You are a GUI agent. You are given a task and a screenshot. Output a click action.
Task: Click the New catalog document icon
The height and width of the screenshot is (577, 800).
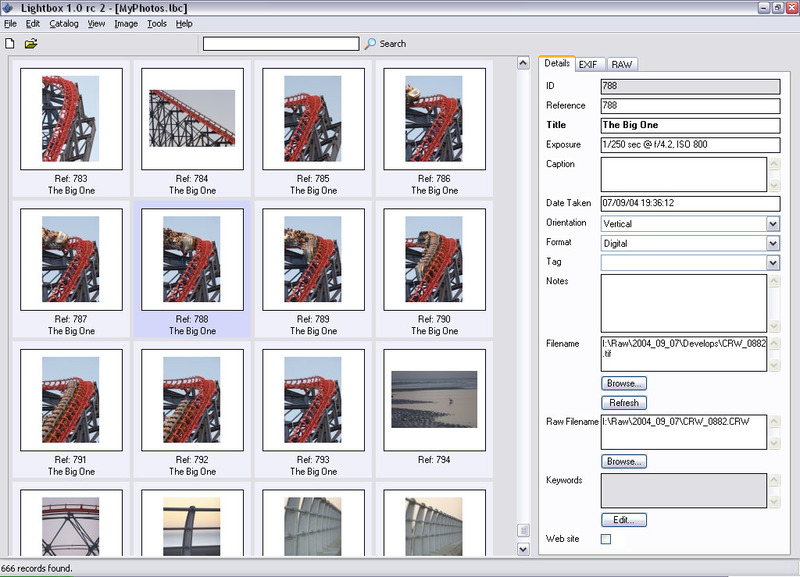click(x=10, y=43)
